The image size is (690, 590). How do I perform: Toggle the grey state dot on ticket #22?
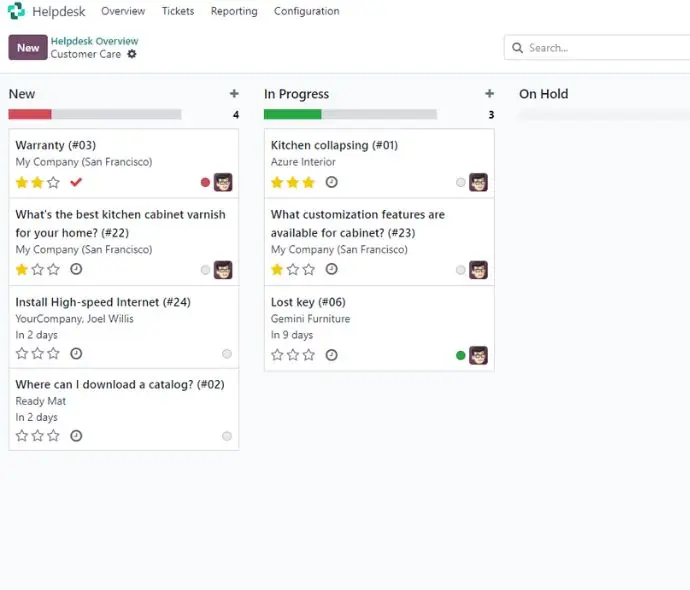(205, 270)
